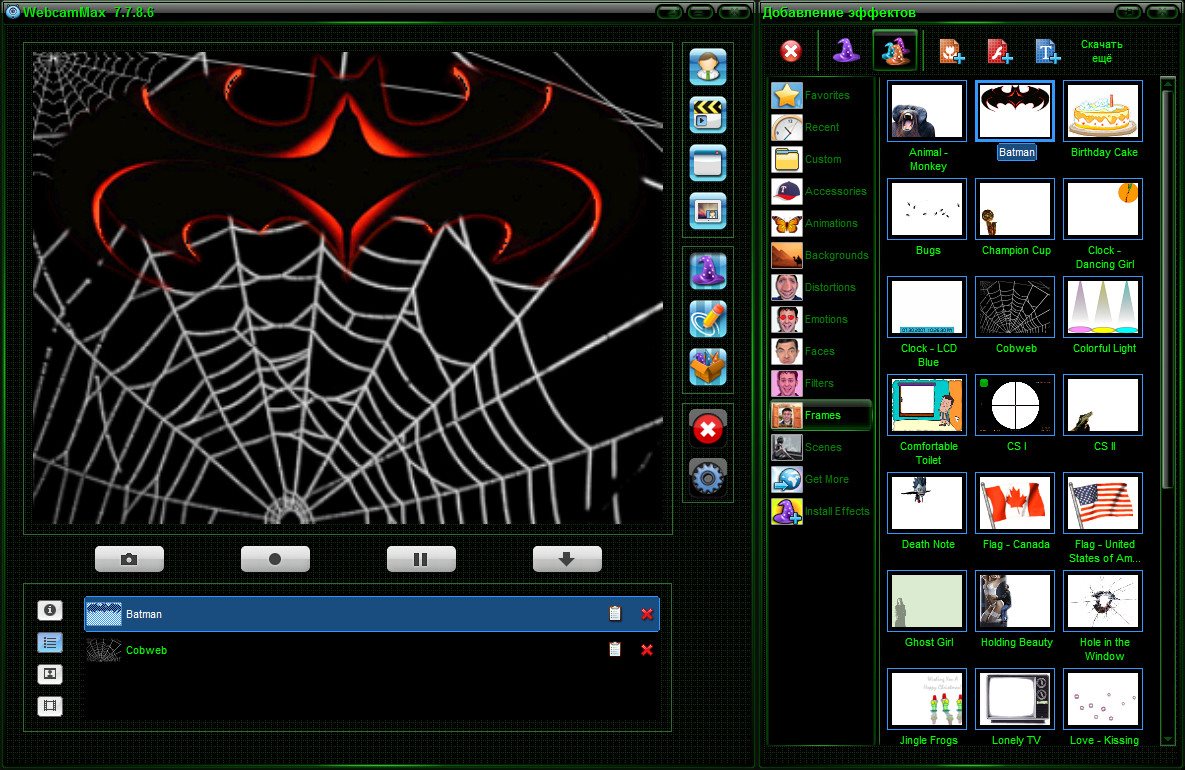Viewport: 1185px width, 770px height.
Task: Apply the Champion Cup frame thumbnail
Action: (1015, 209)
